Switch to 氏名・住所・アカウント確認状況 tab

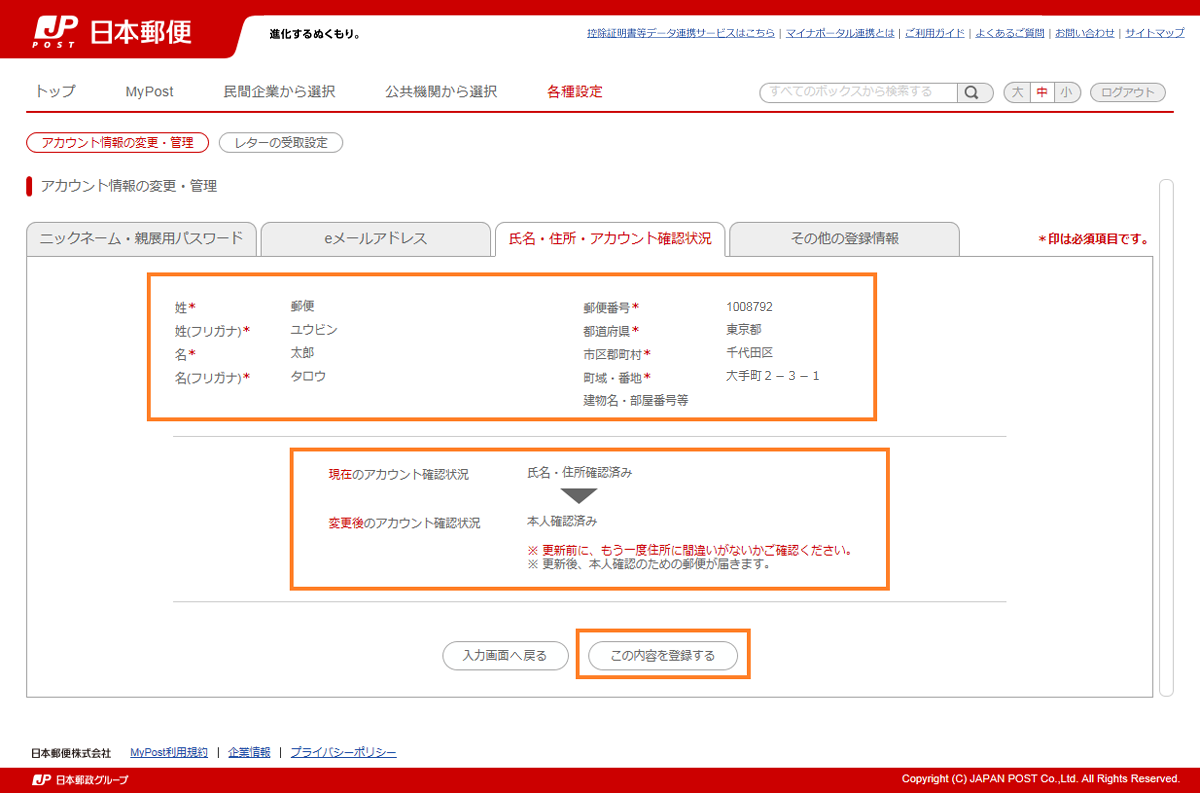tap(610, 239)
